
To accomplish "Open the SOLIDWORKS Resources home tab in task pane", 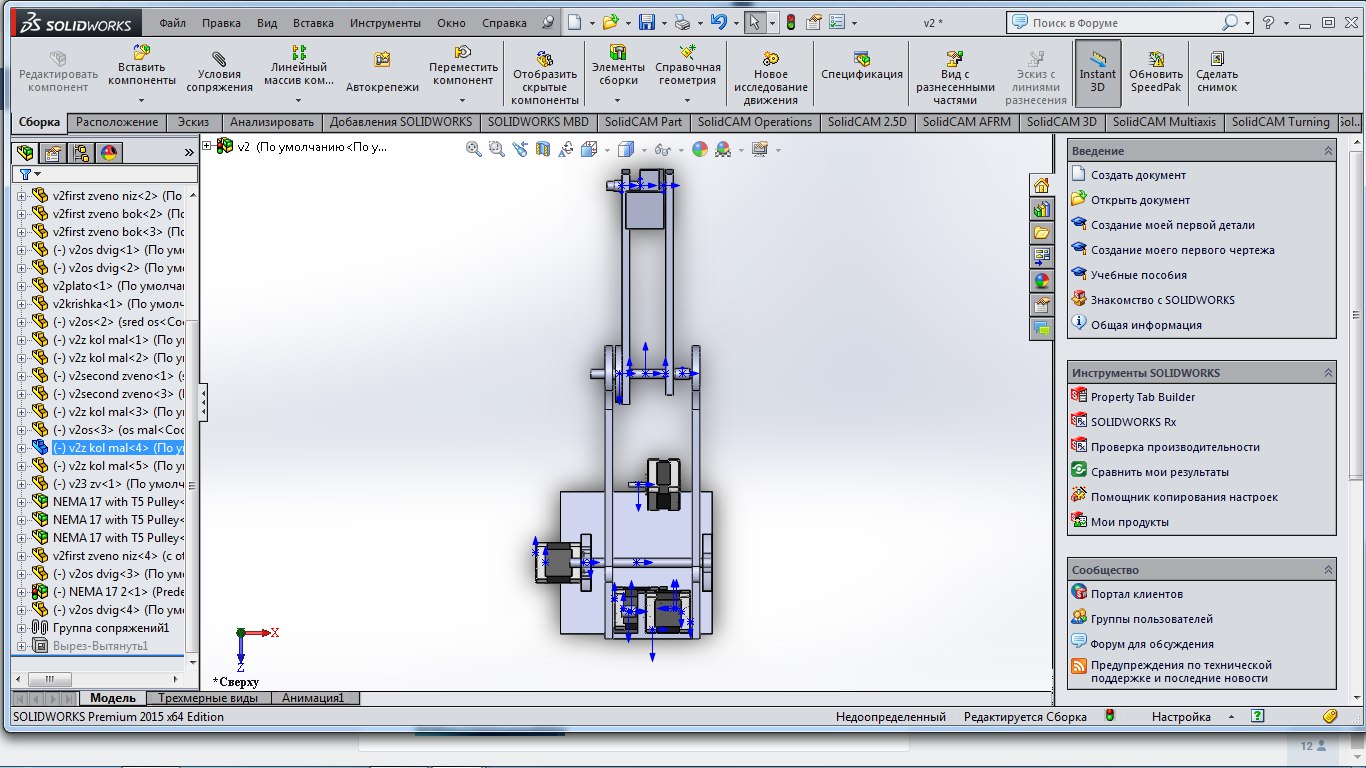I will click(1041, 186).
